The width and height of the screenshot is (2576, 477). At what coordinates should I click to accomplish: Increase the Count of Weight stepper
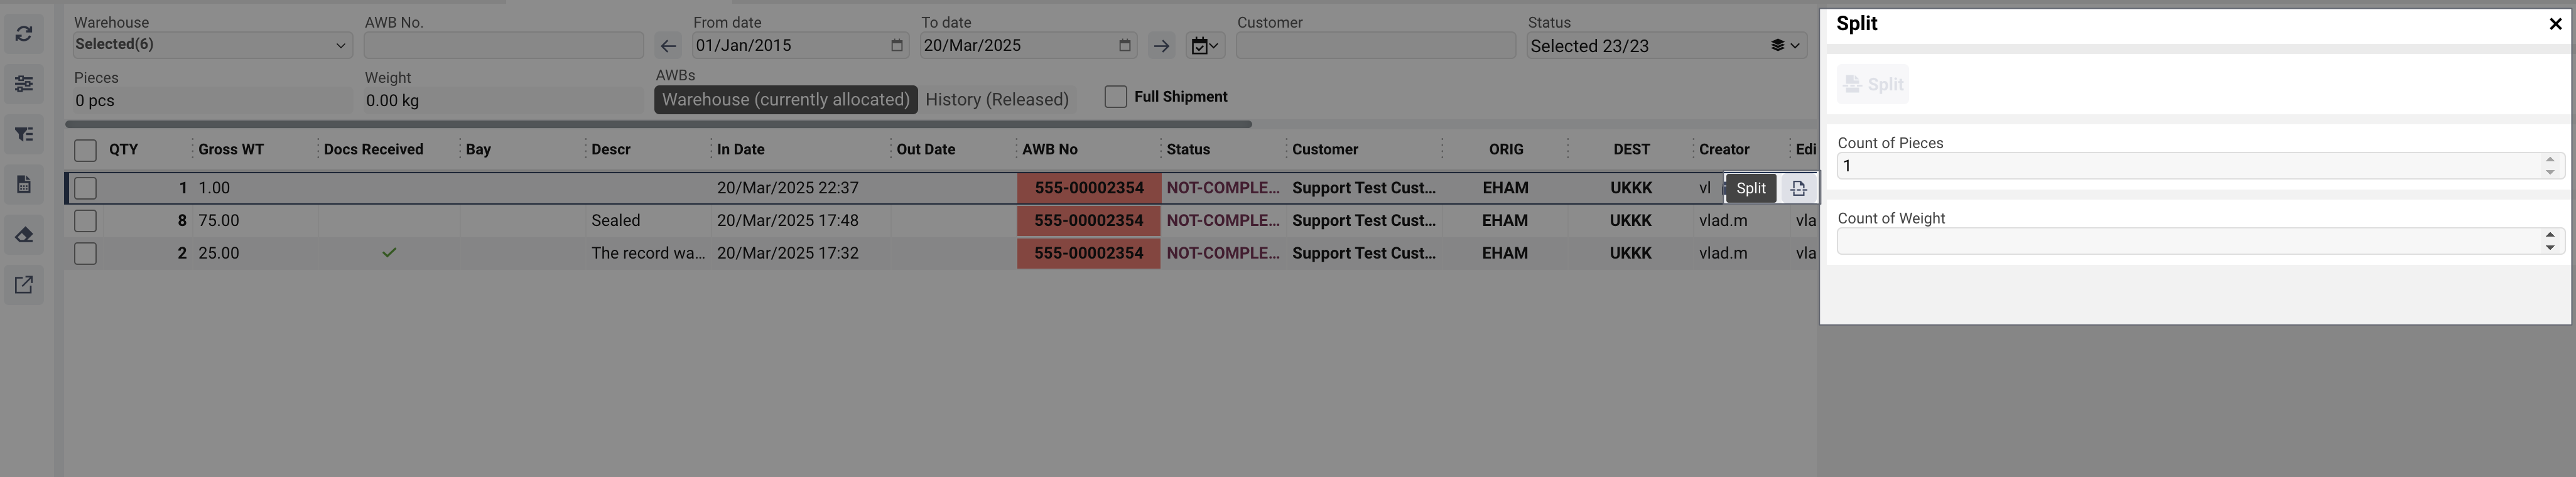tap(2549, 235)
